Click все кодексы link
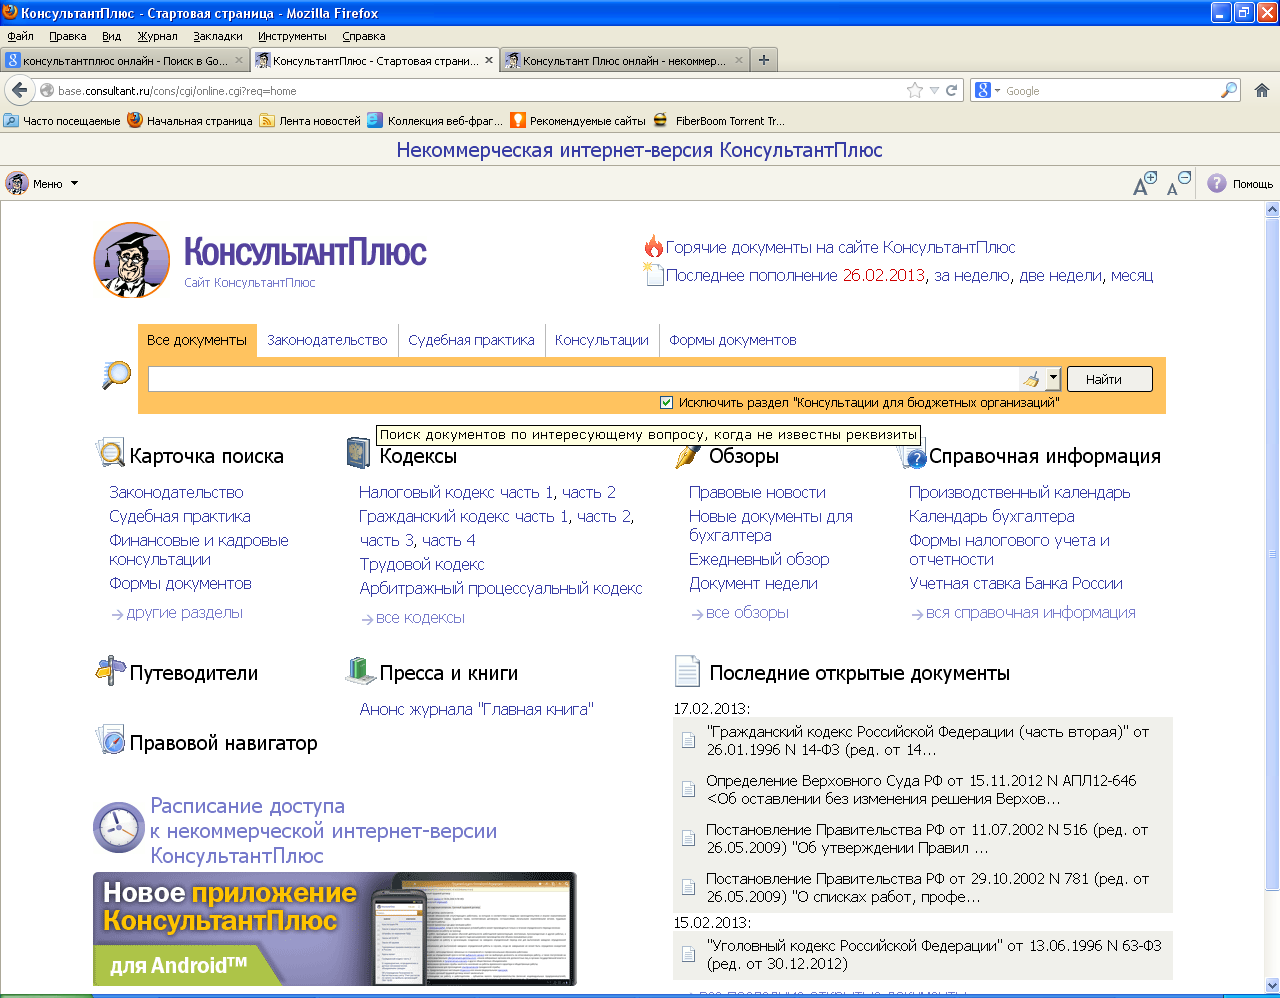The width and height of the screenshot is (1280, 998). [x=420, y=618]
